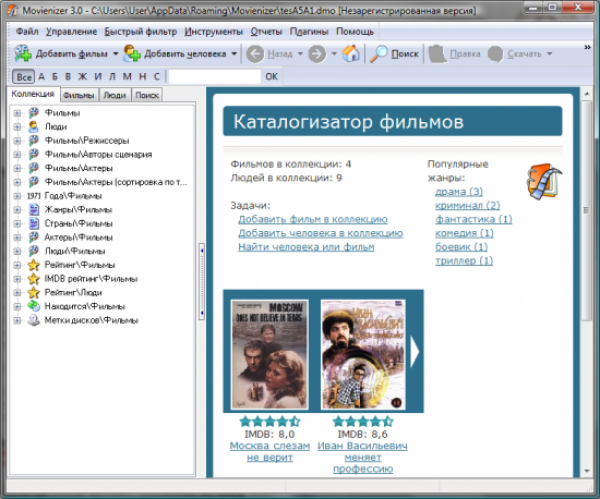Click the Search (Поиск) magnifier icon
Viewport: 600px width, 499px height.
379,53
